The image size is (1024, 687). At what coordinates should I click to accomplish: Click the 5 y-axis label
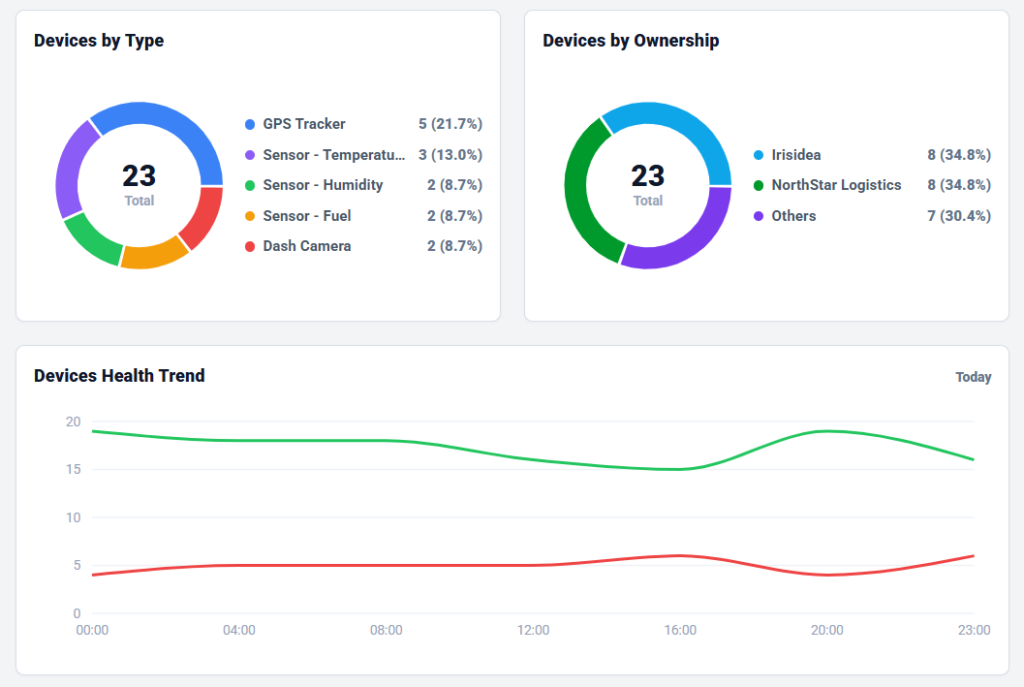pyautogui.click(x=77, y=566)
